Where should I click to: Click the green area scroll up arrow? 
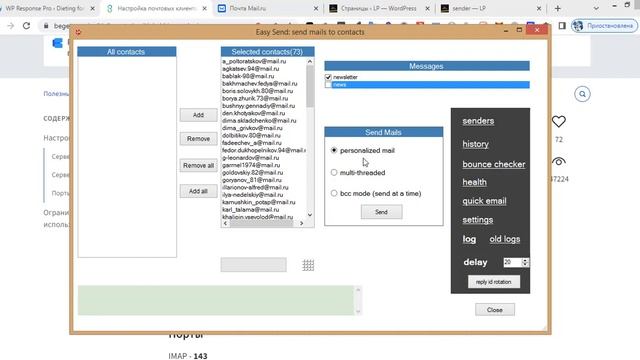click(358, 289)
